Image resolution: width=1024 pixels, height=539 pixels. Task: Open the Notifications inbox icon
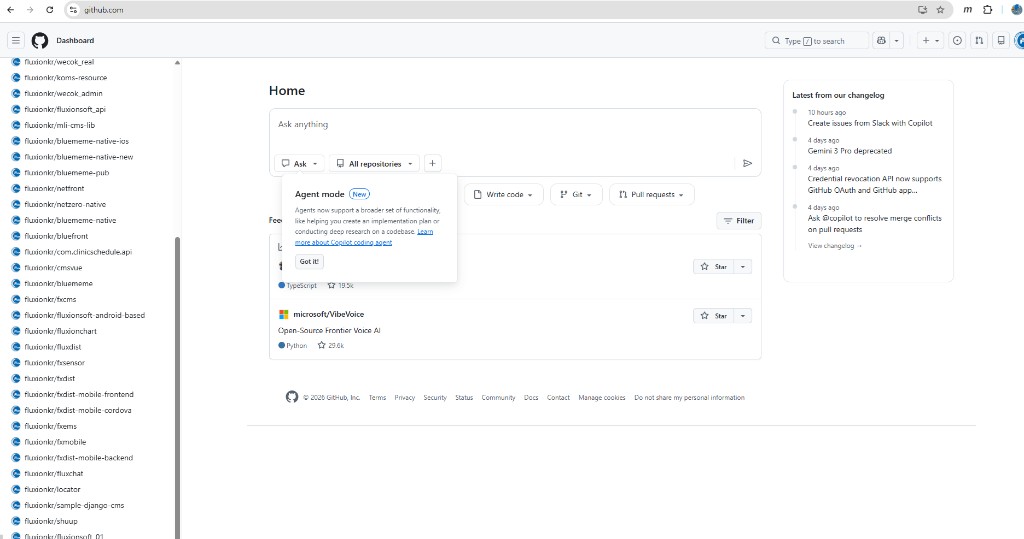tap(1000, 41)
